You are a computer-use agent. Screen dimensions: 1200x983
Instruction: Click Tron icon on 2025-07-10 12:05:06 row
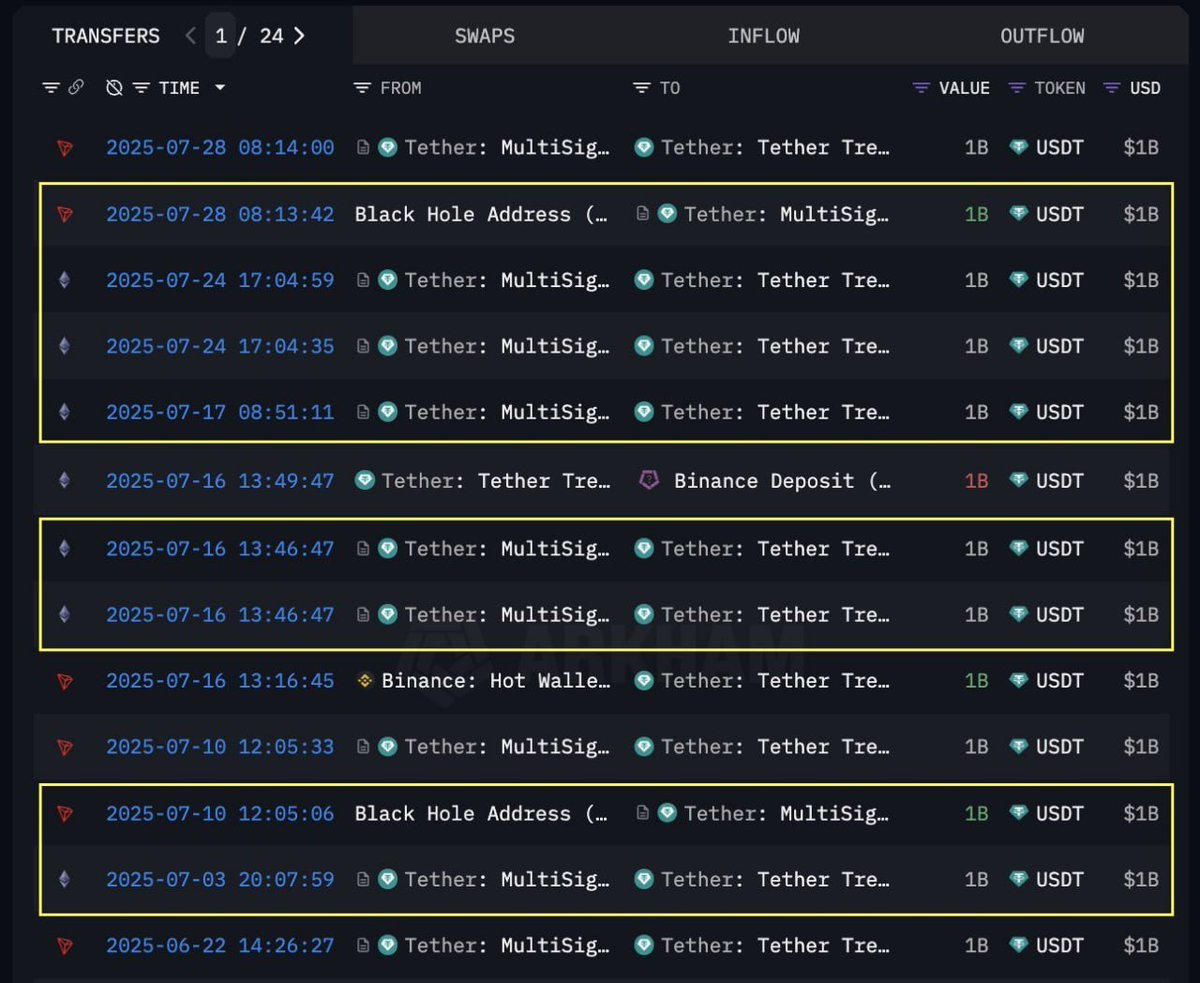point(65,814)
